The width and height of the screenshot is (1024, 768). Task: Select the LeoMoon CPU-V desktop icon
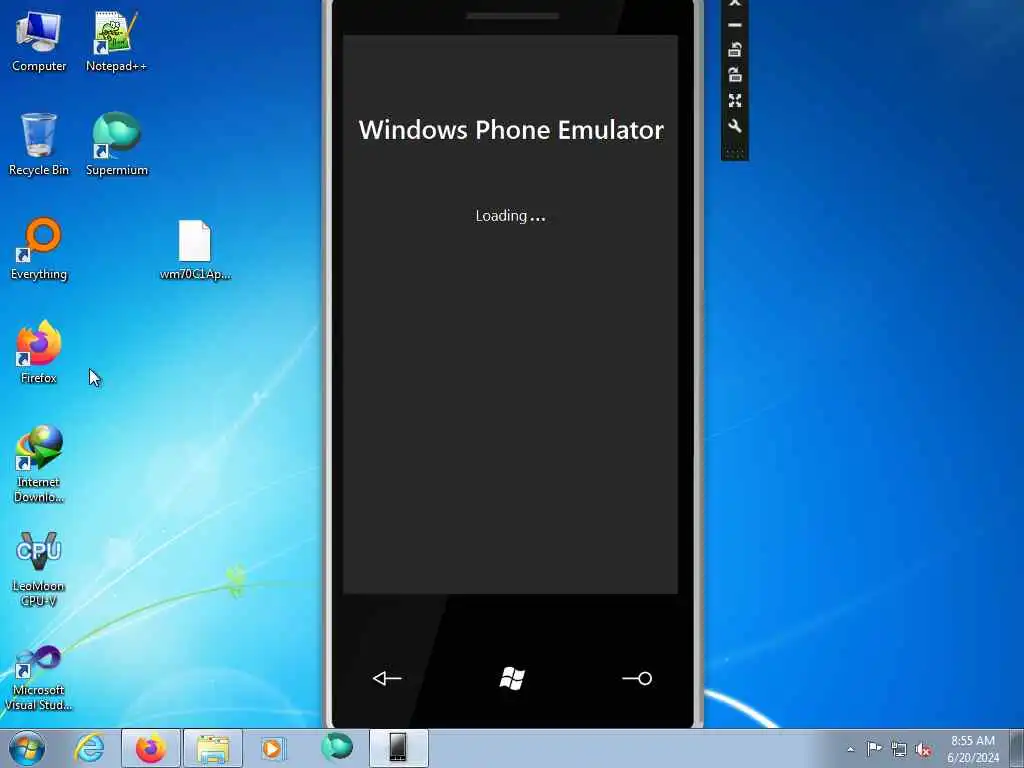[x=39, y=569]
